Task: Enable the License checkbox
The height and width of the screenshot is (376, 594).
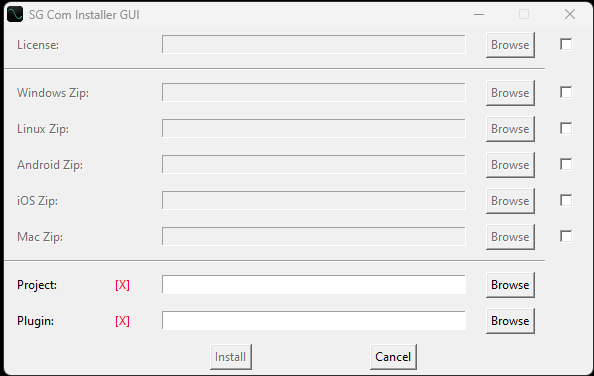Action: tap(566, 44)
